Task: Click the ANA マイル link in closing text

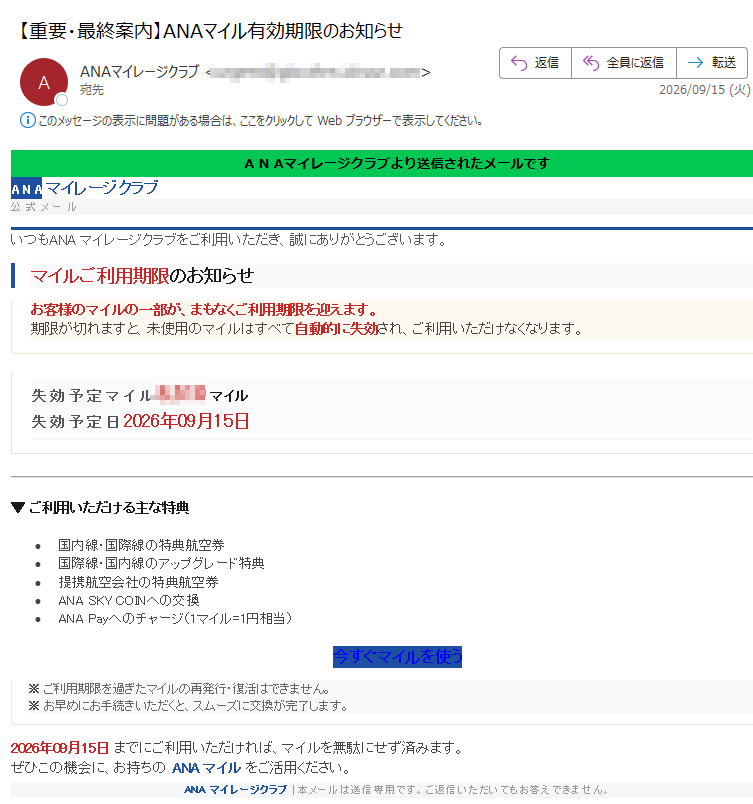Action: click(207, 768)
